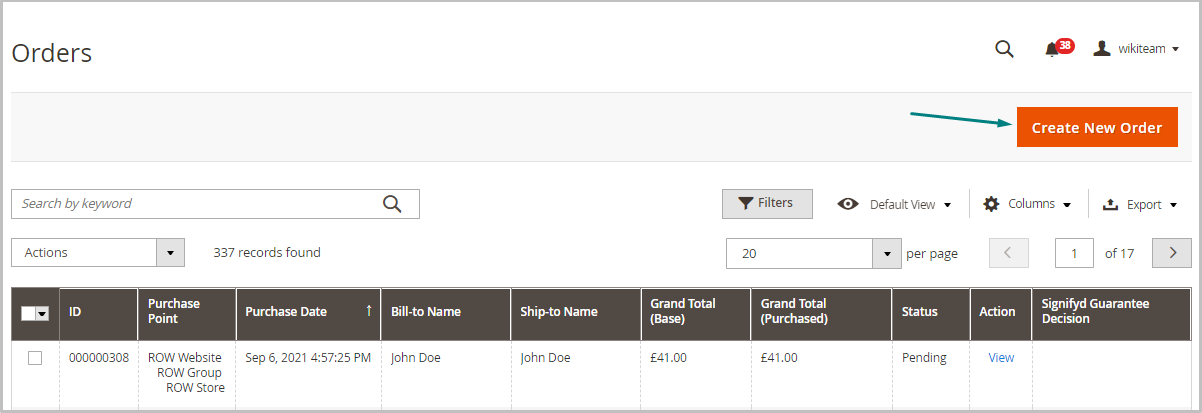Click the Search by keyword field
This screenshot has height=413, width=1202.
point(195,204)
